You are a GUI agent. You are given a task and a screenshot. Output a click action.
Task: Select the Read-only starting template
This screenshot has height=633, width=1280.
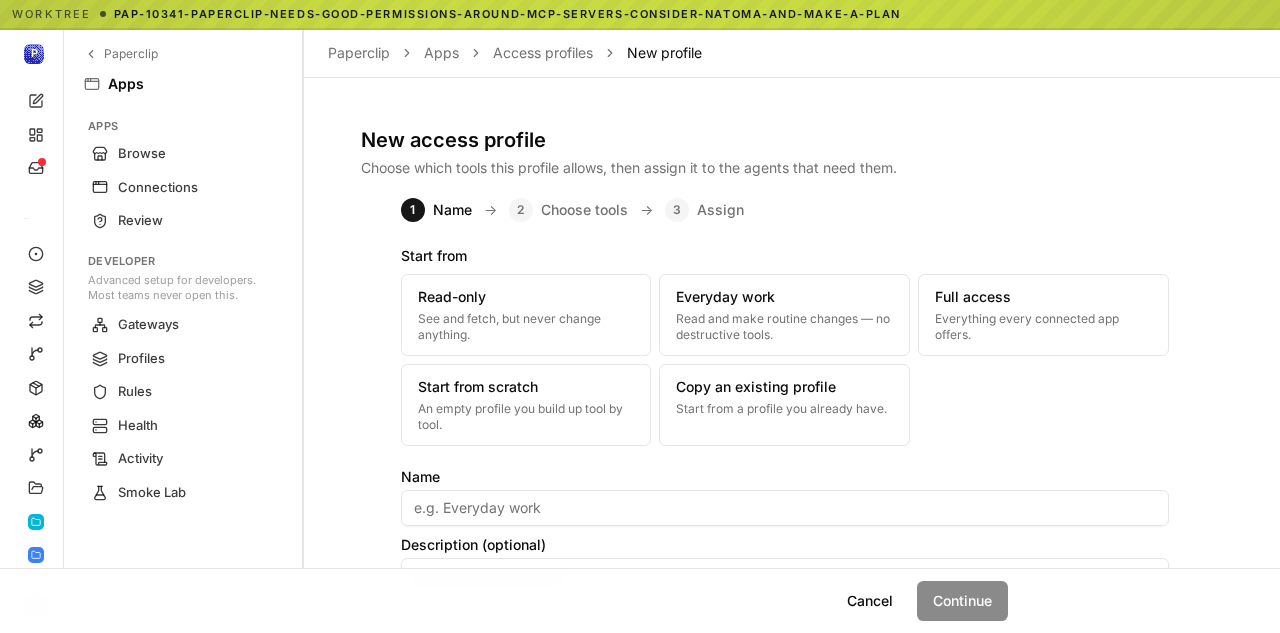click(x=526, y=315)
